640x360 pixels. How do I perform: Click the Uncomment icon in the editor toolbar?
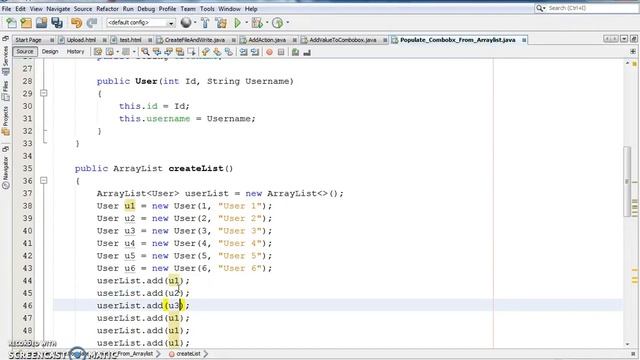tap(307, 52)
